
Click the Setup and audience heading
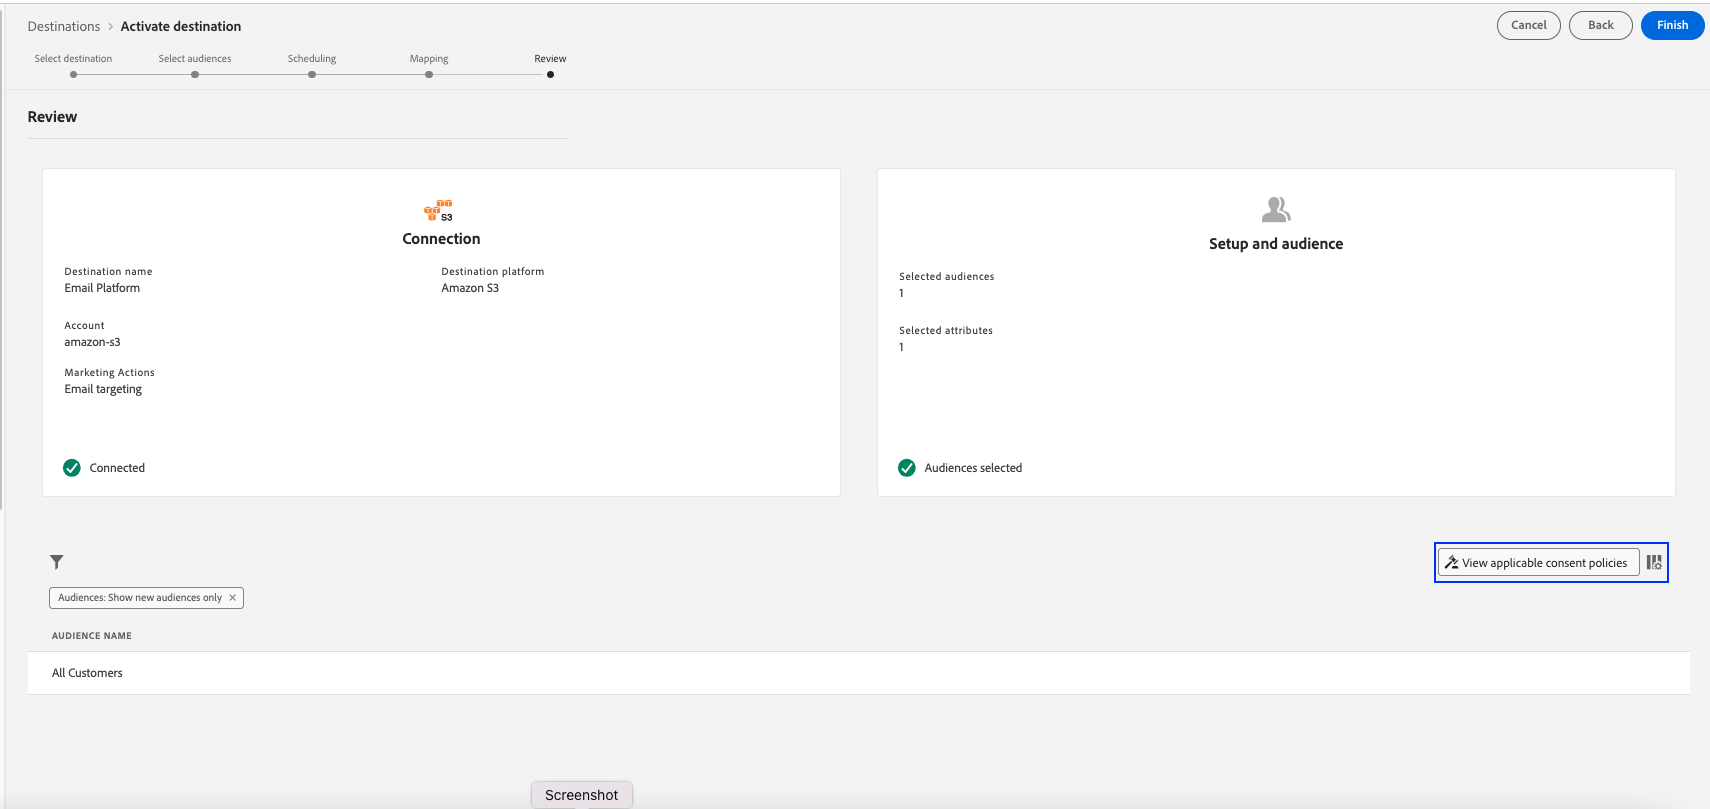(1276, 244)
